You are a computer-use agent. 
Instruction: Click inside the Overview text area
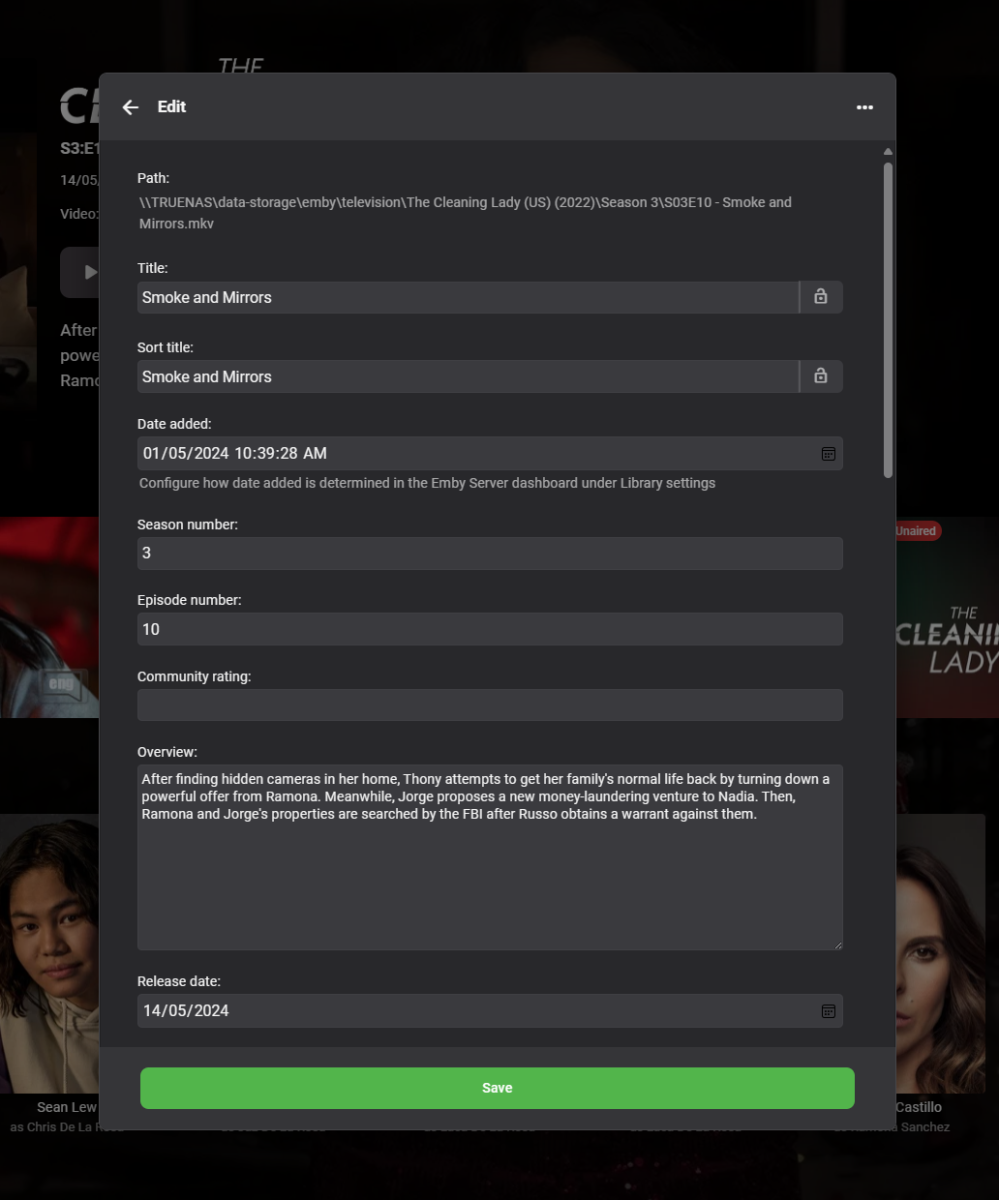489,857
